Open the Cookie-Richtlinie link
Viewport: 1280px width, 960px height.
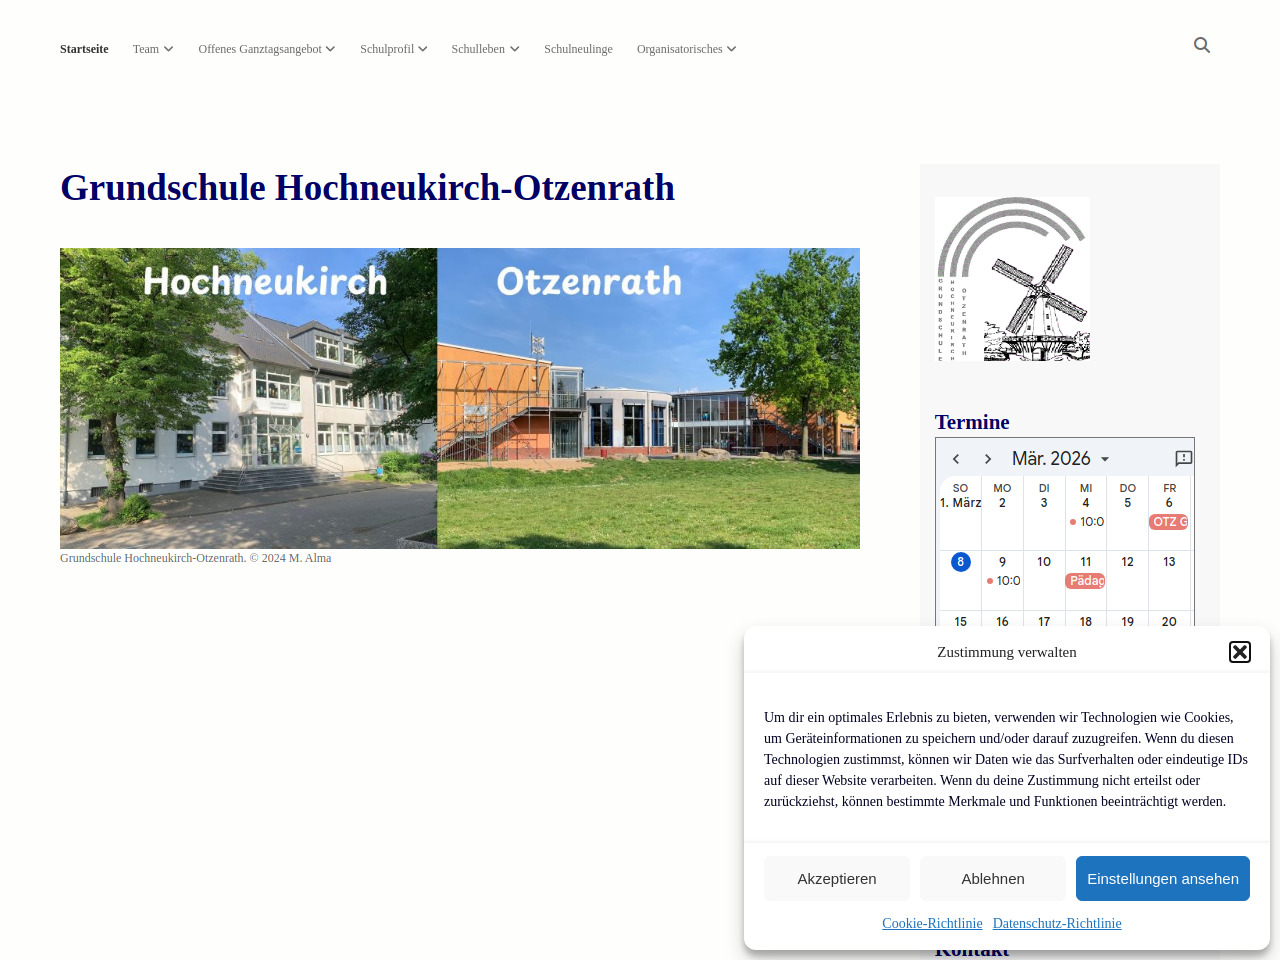932,923
